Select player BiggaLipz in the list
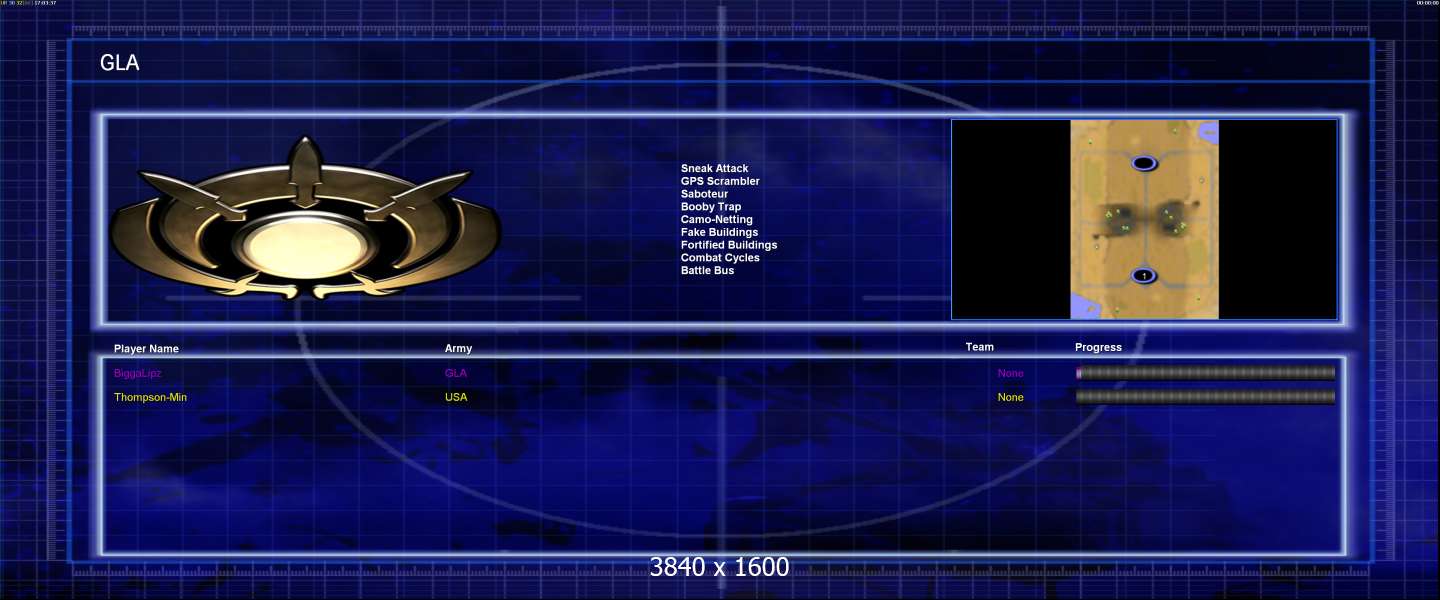1440x600 pixels. coord(137,373)
